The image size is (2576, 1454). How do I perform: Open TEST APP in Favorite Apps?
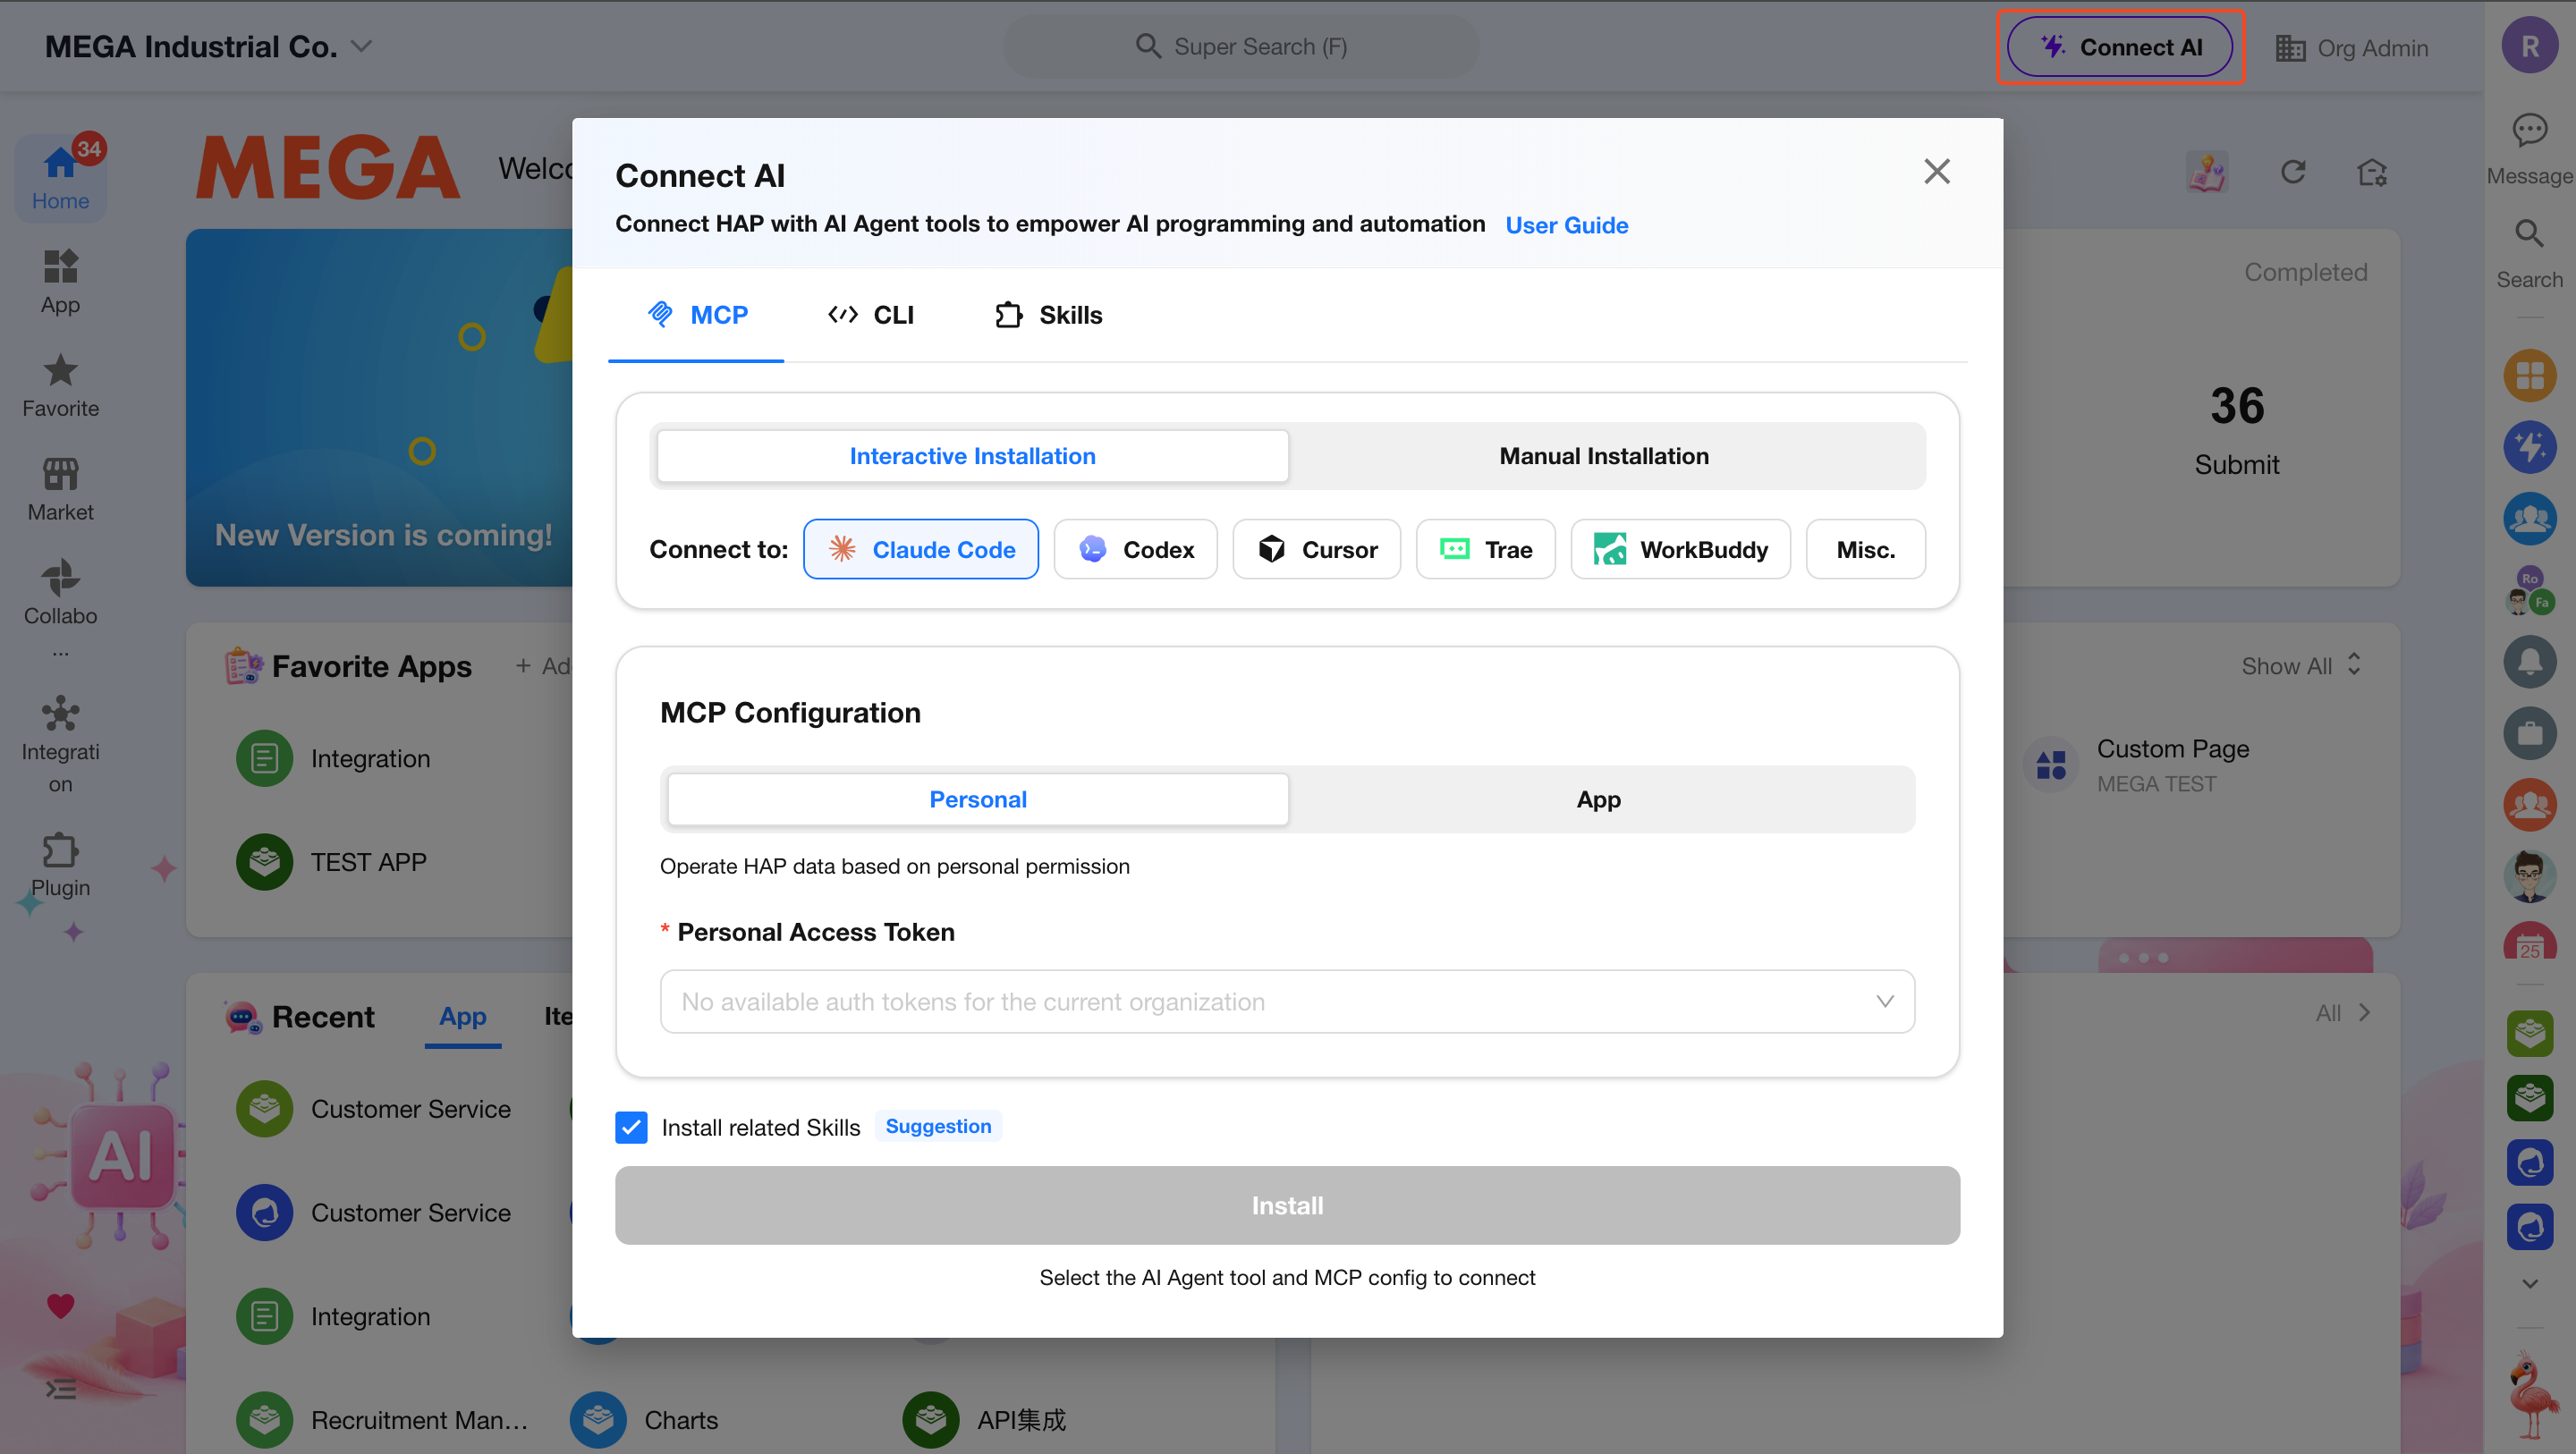pyautogui.click(x=332, y=862)
